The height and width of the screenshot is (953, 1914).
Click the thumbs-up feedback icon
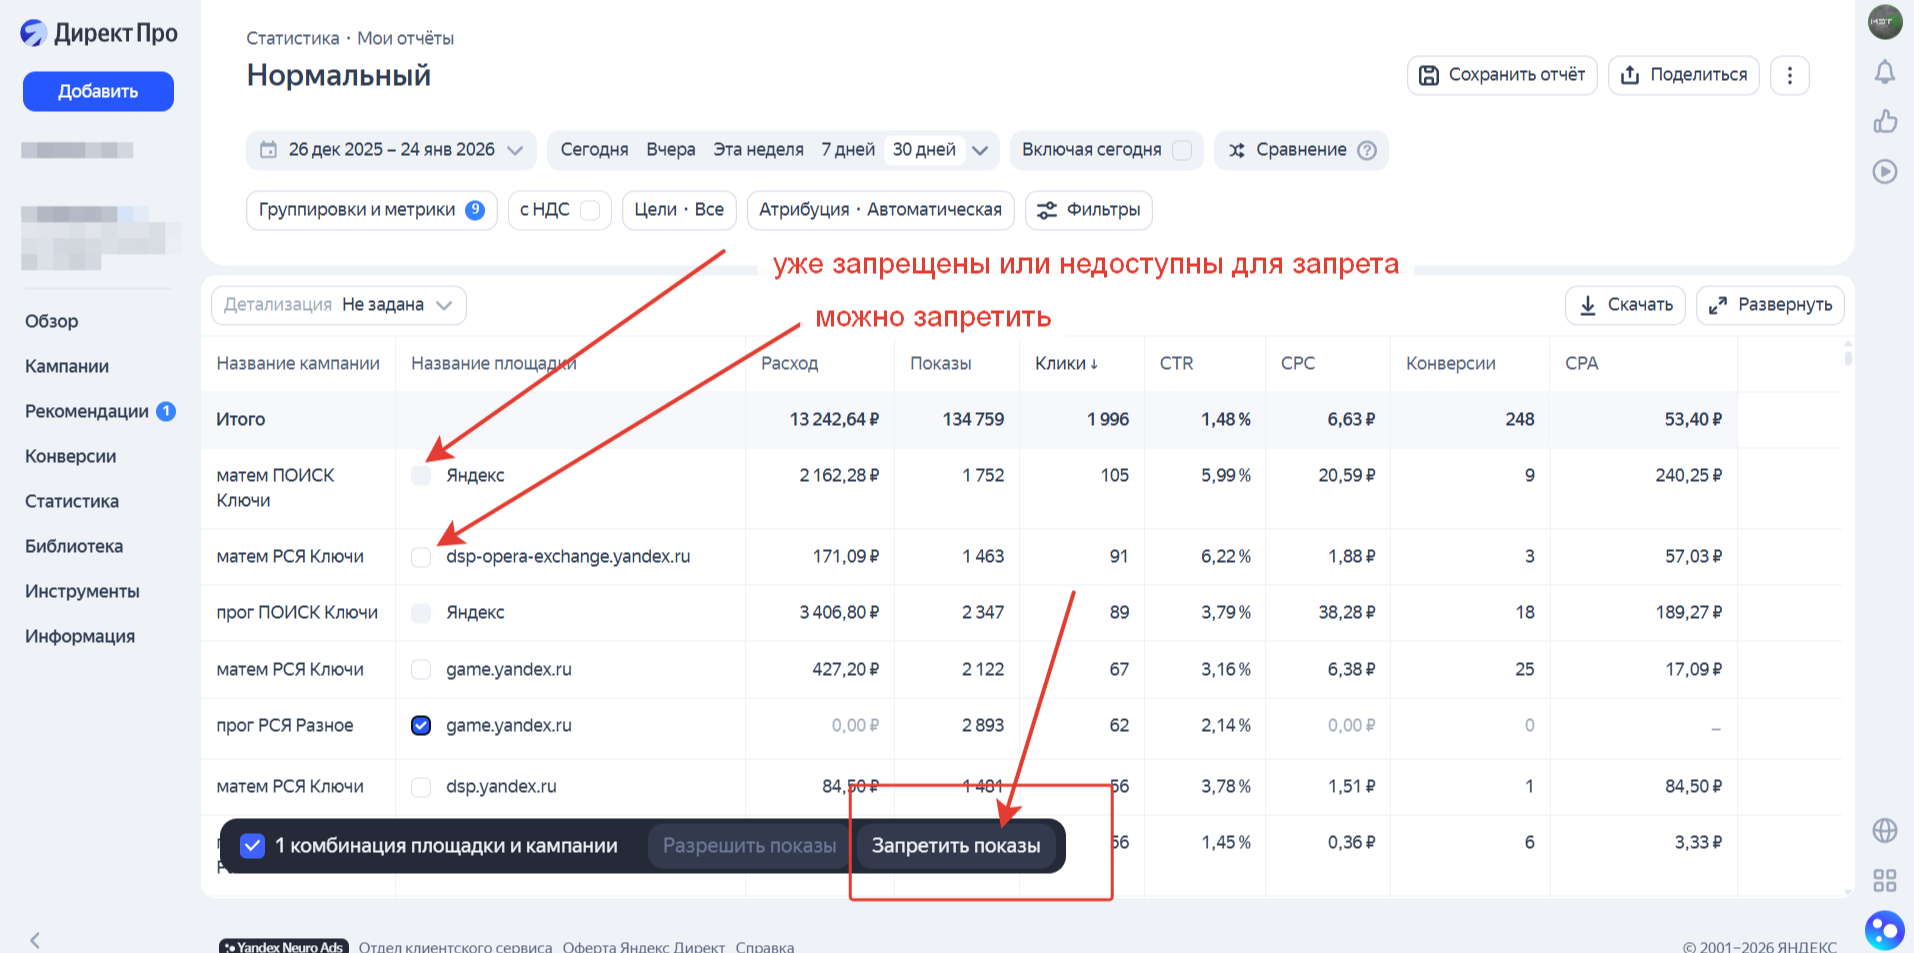[1884, 121]
